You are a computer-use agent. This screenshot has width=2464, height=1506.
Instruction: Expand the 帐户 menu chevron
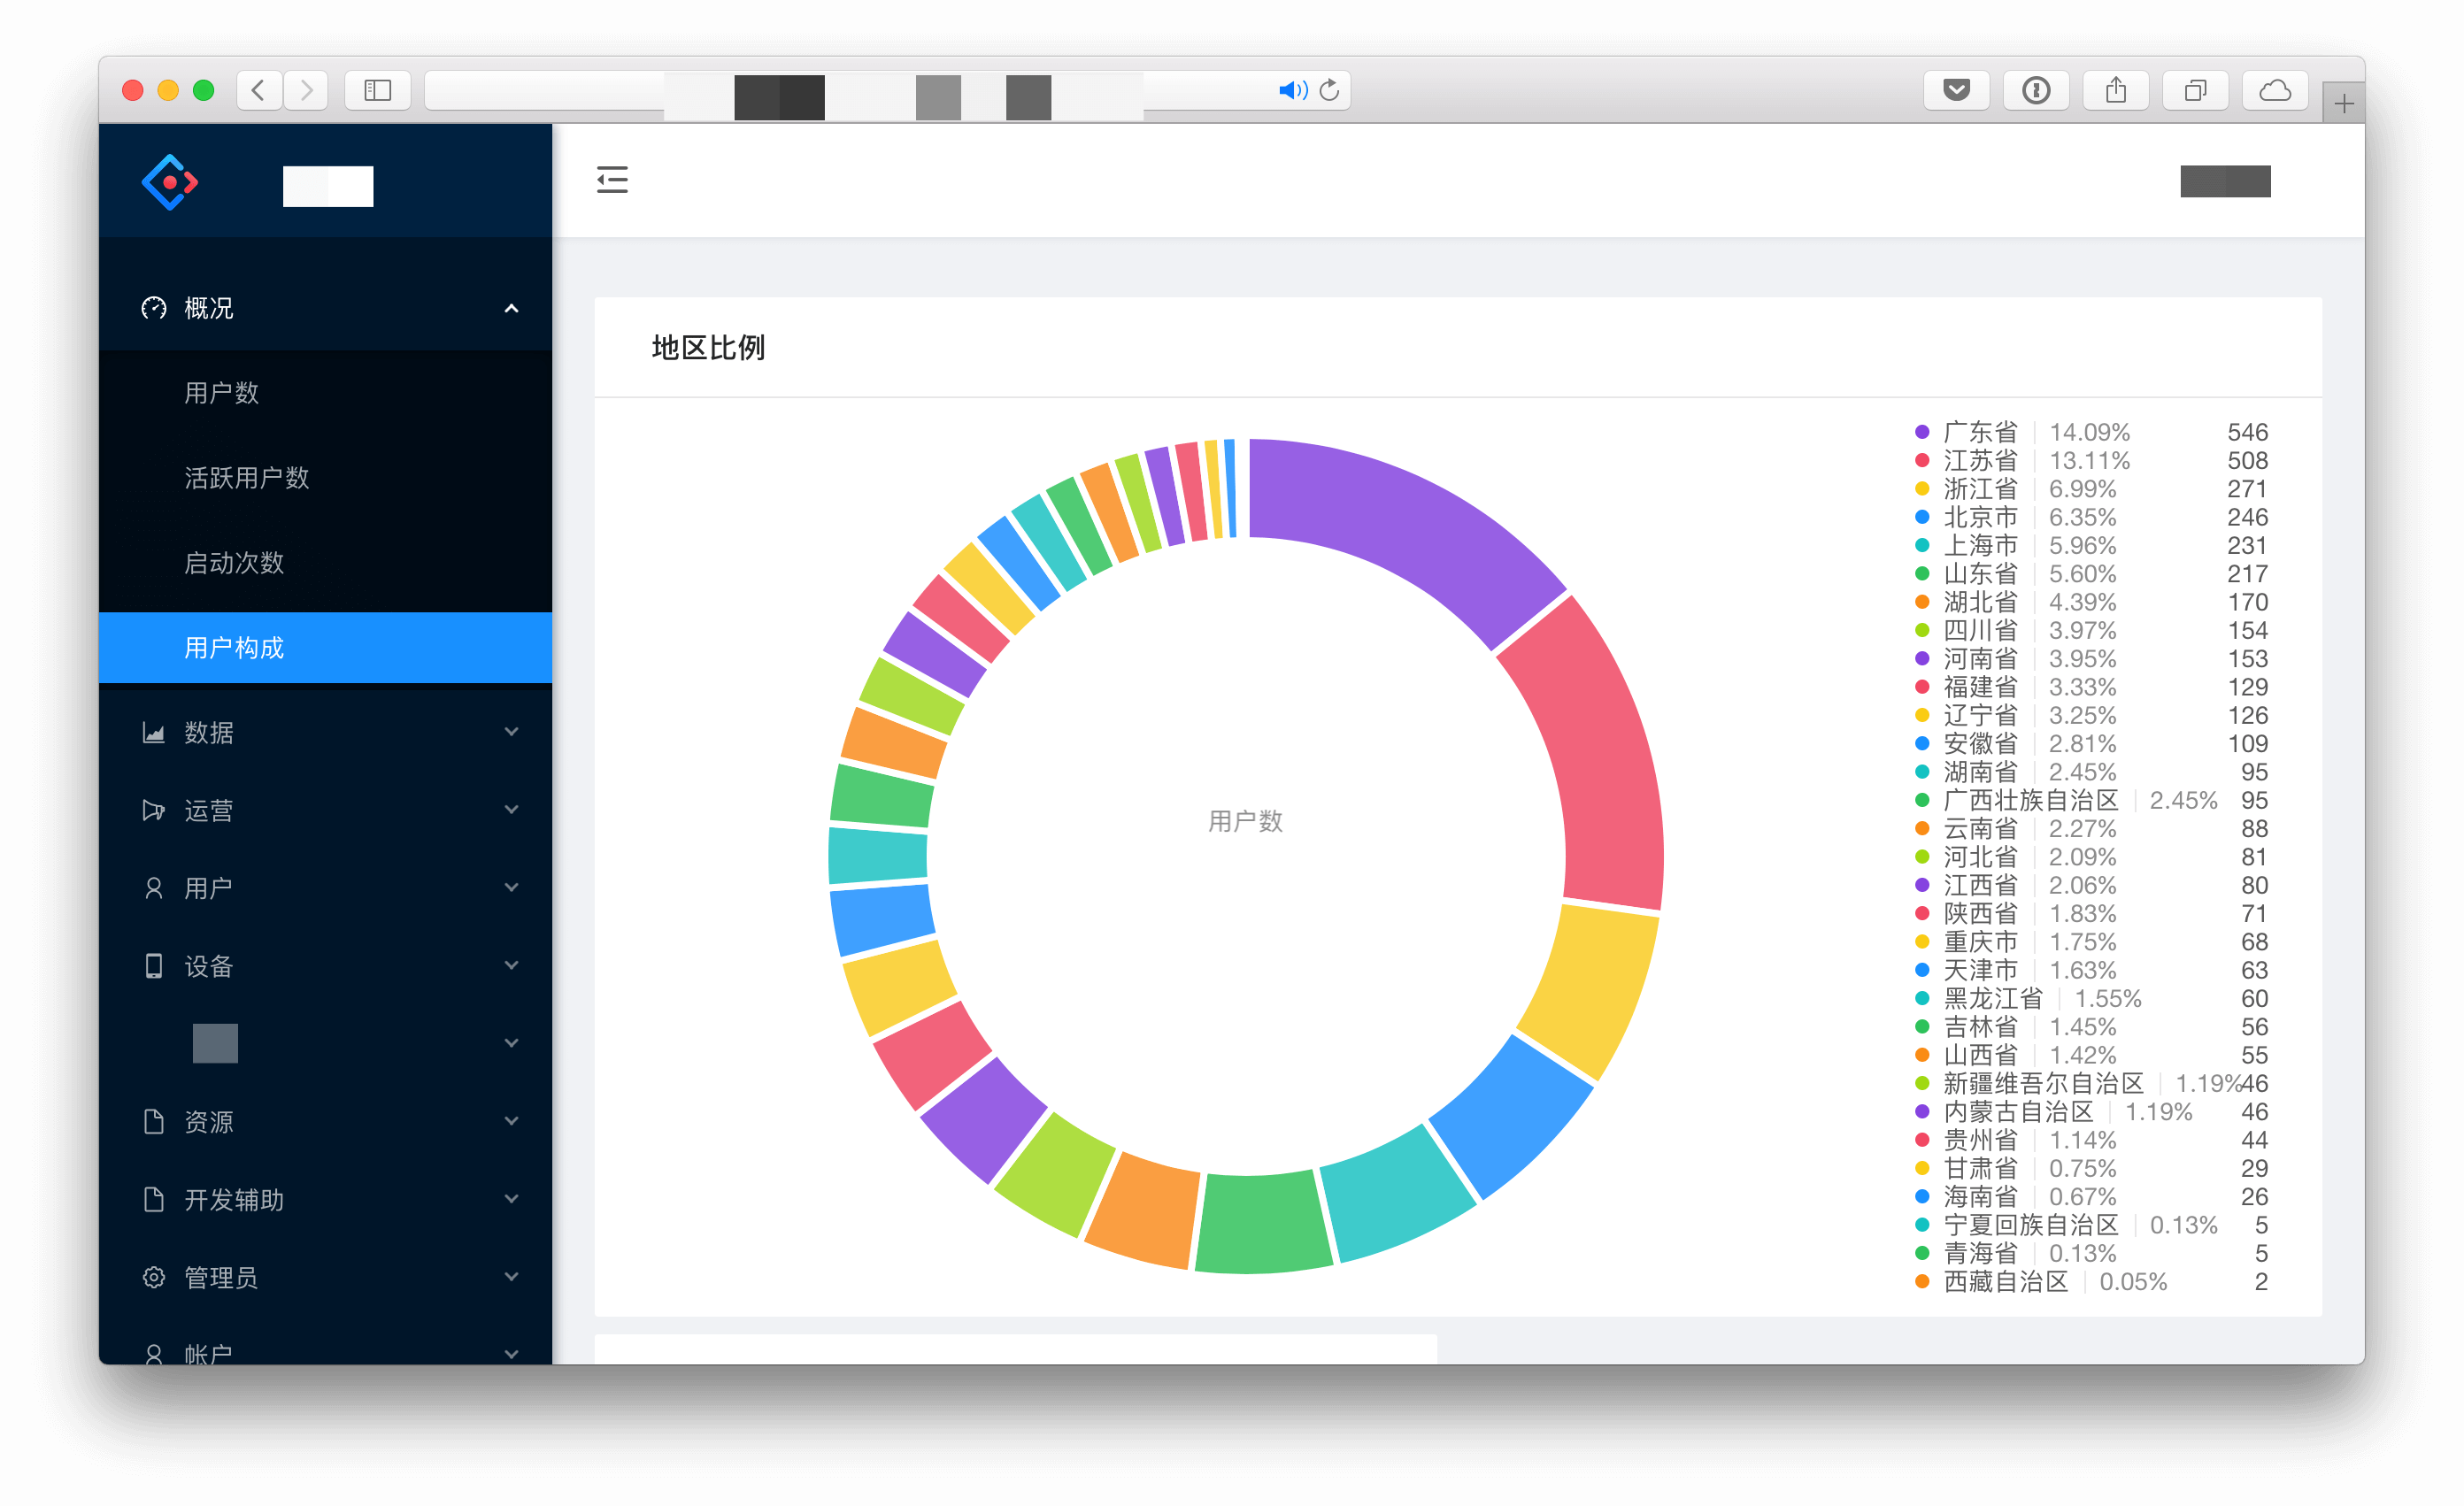coord(511,1354)
